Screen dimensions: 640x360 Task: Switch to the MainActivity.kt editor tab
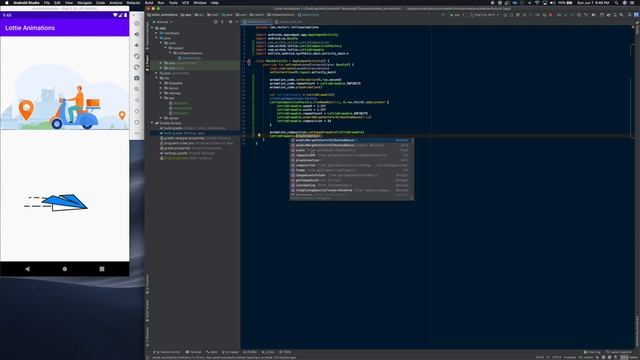pos(256,22)
